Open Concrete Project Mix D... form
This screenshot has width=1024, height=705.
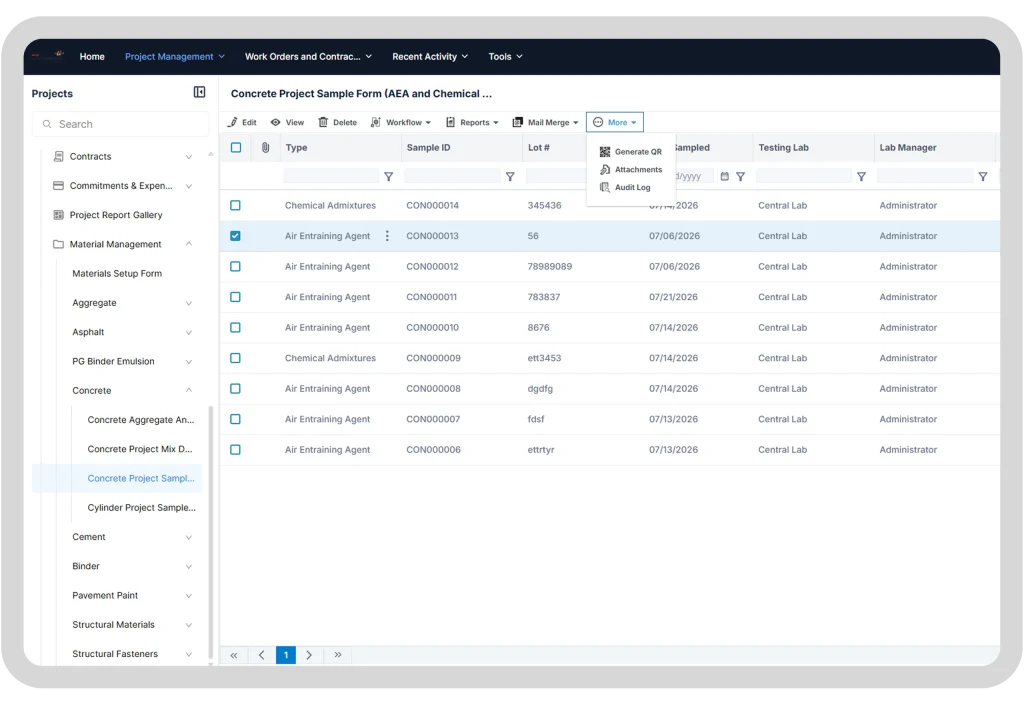pyautogui.click(x=140, y=449)
